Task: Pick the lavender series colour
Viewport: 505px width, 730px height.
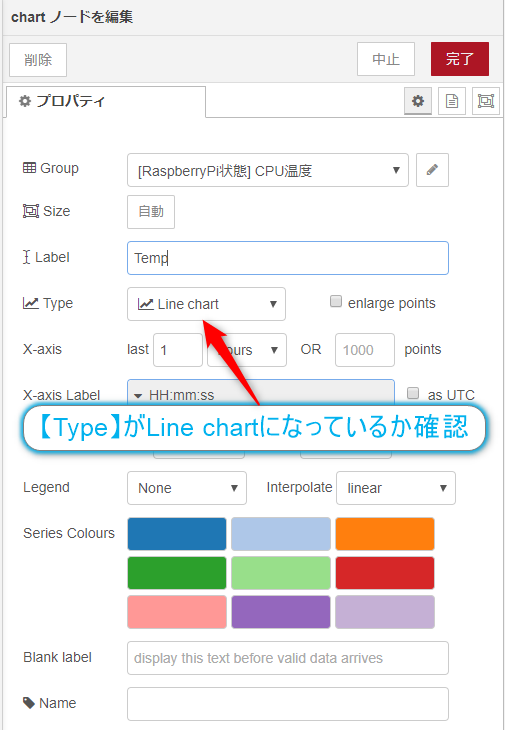Action: click(384, 612)
